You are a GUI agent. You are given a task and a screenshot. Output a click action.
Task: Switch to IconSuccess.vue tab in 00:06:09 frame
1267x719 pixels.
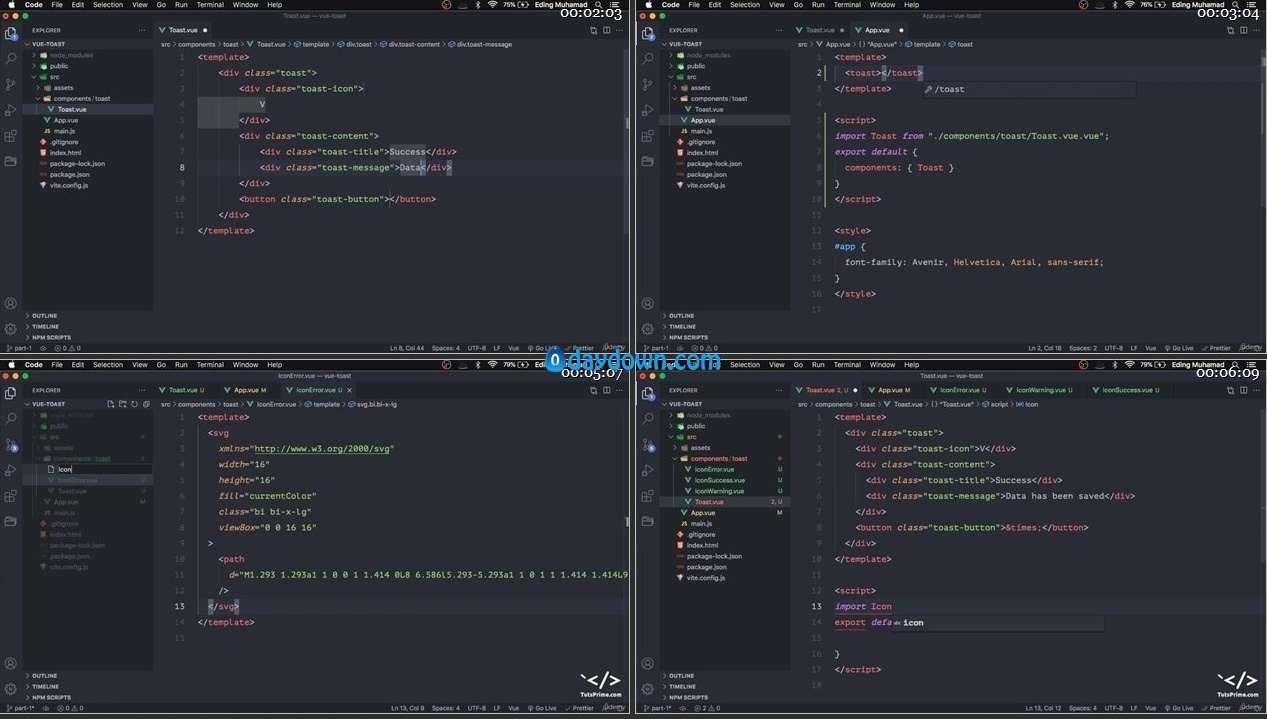pos(1128,390)
